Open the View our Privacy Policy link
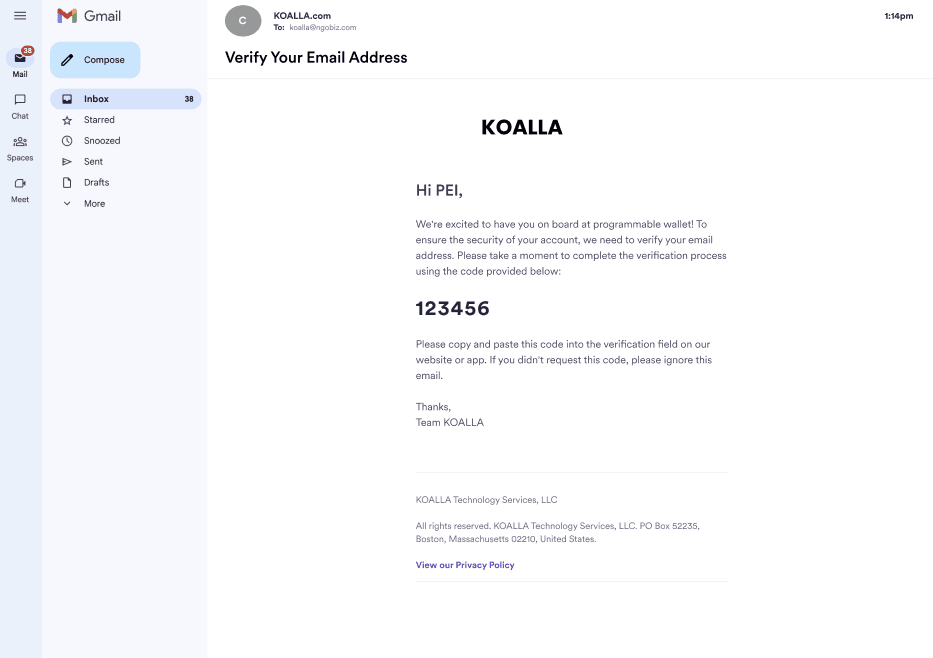 click(465, 565)
